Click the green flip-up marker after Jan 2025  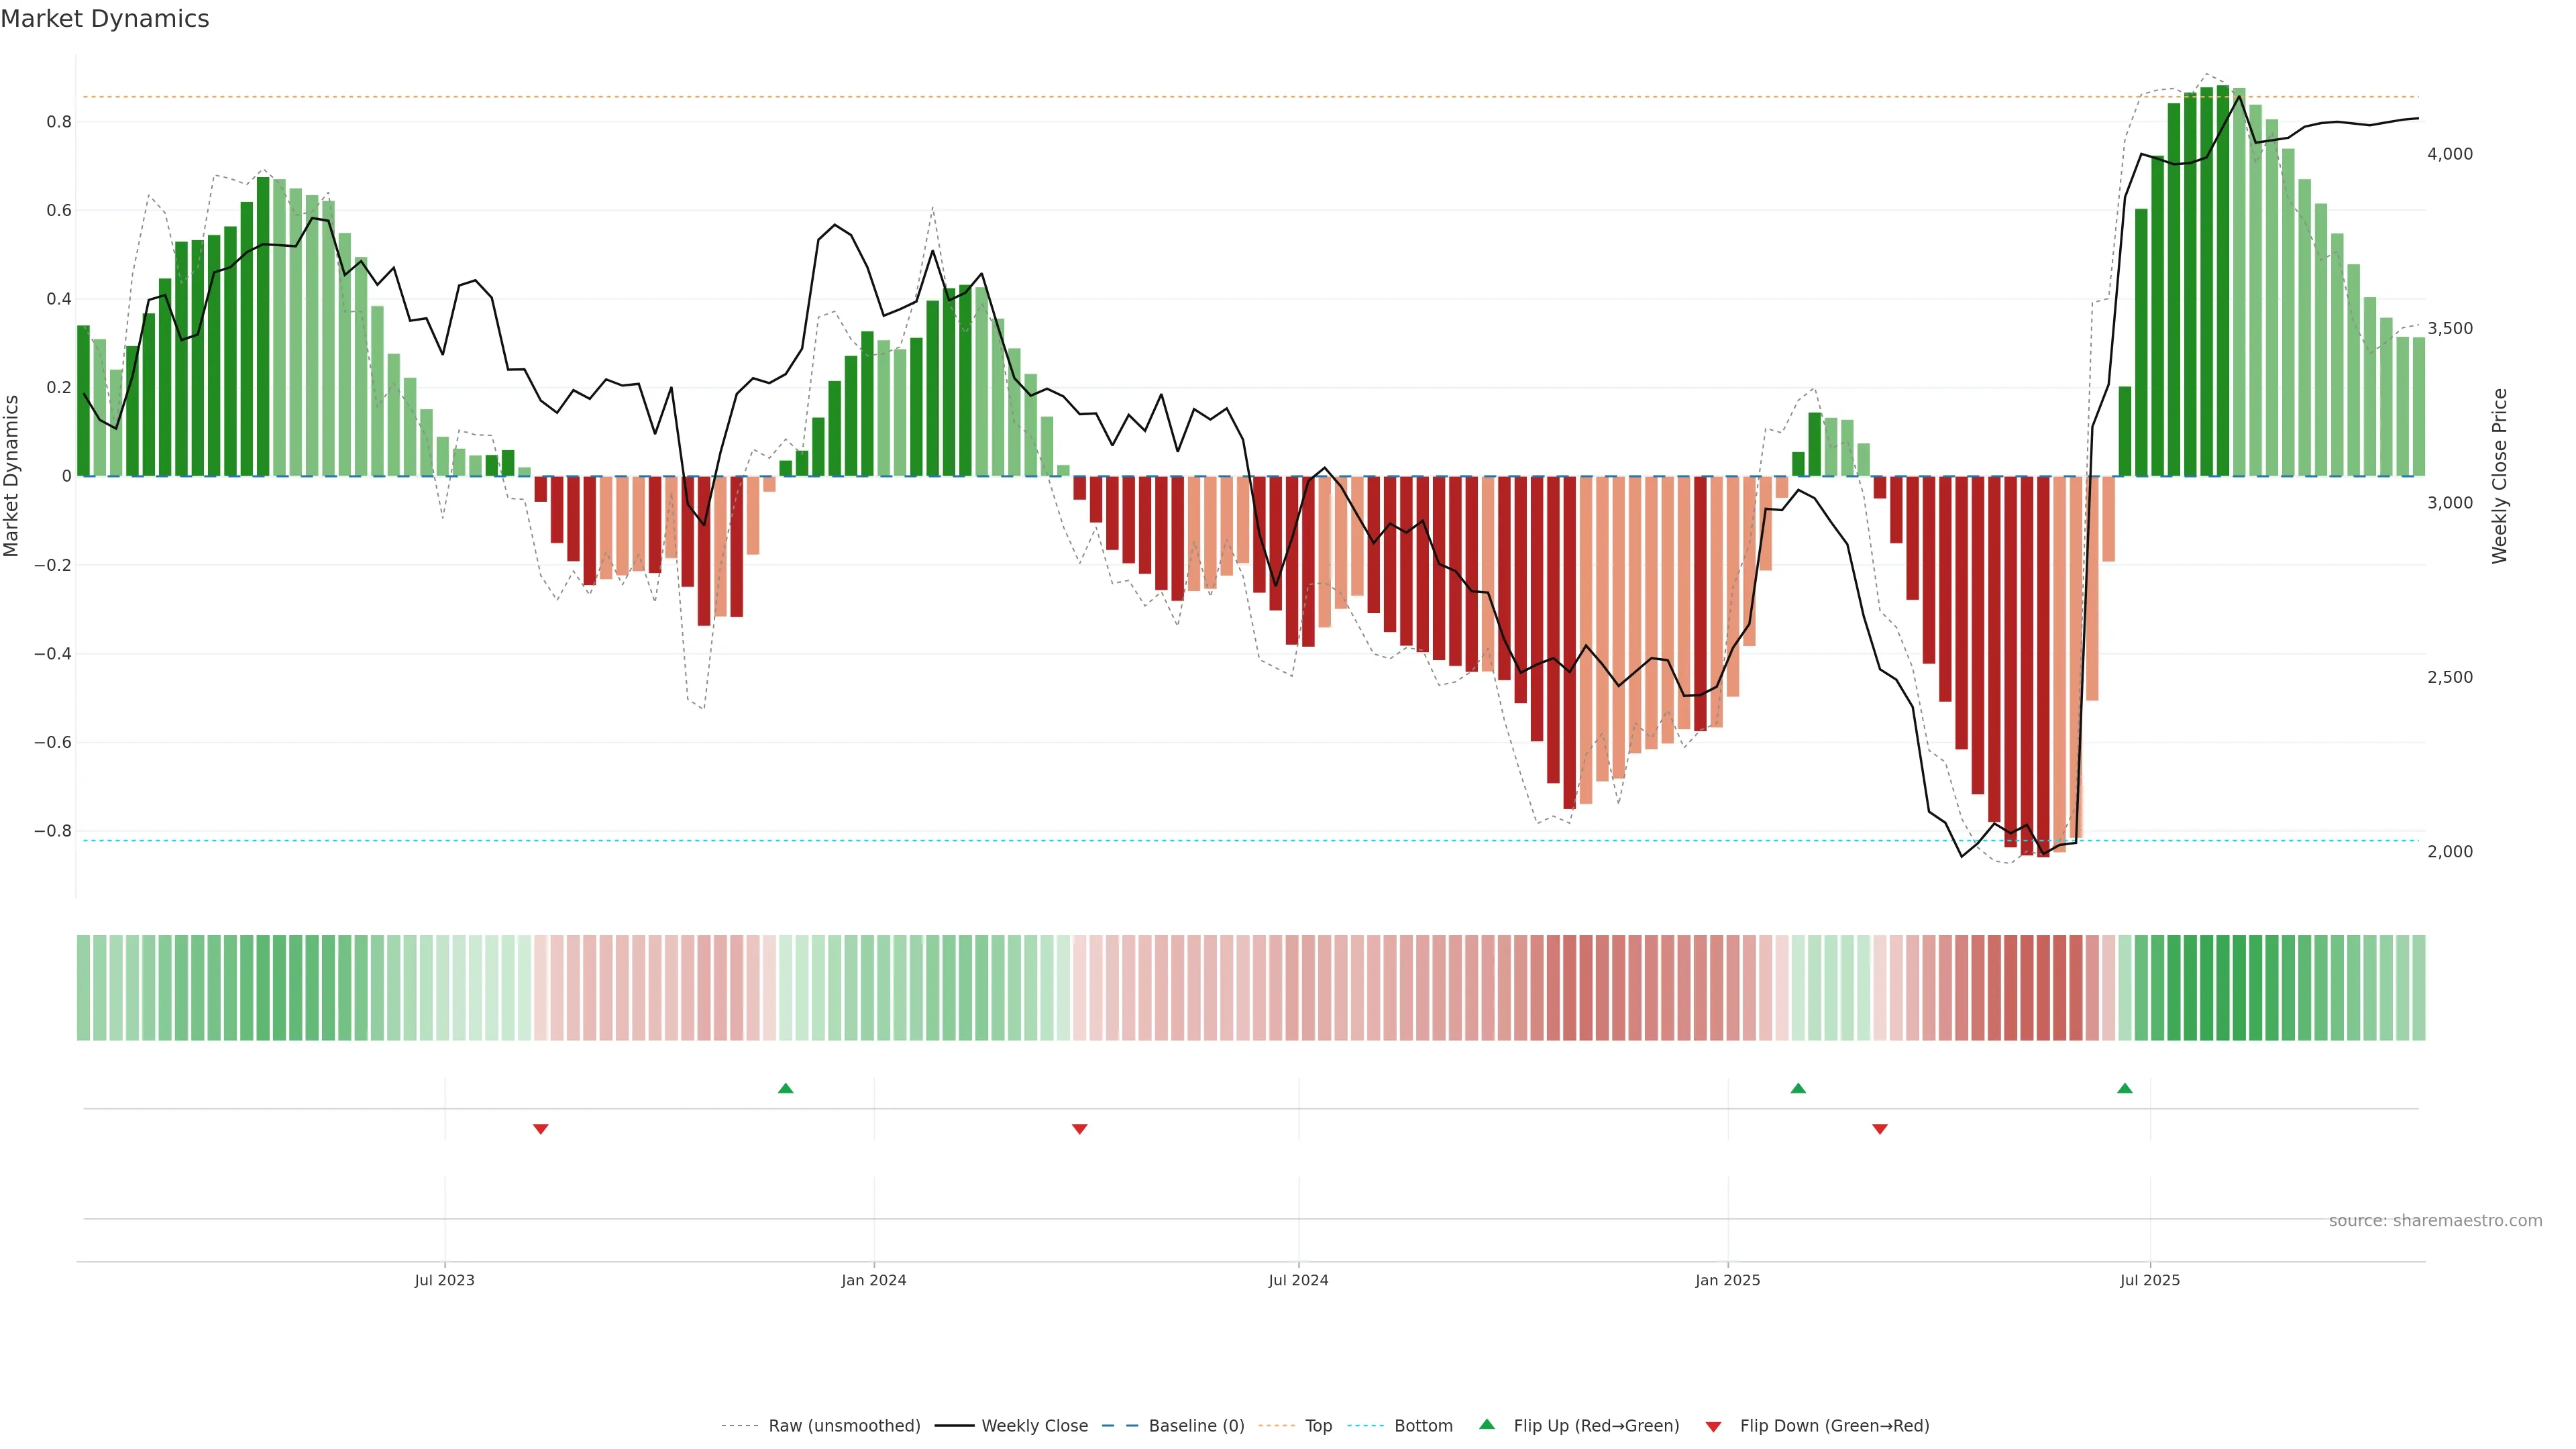pos(1798,1088)
